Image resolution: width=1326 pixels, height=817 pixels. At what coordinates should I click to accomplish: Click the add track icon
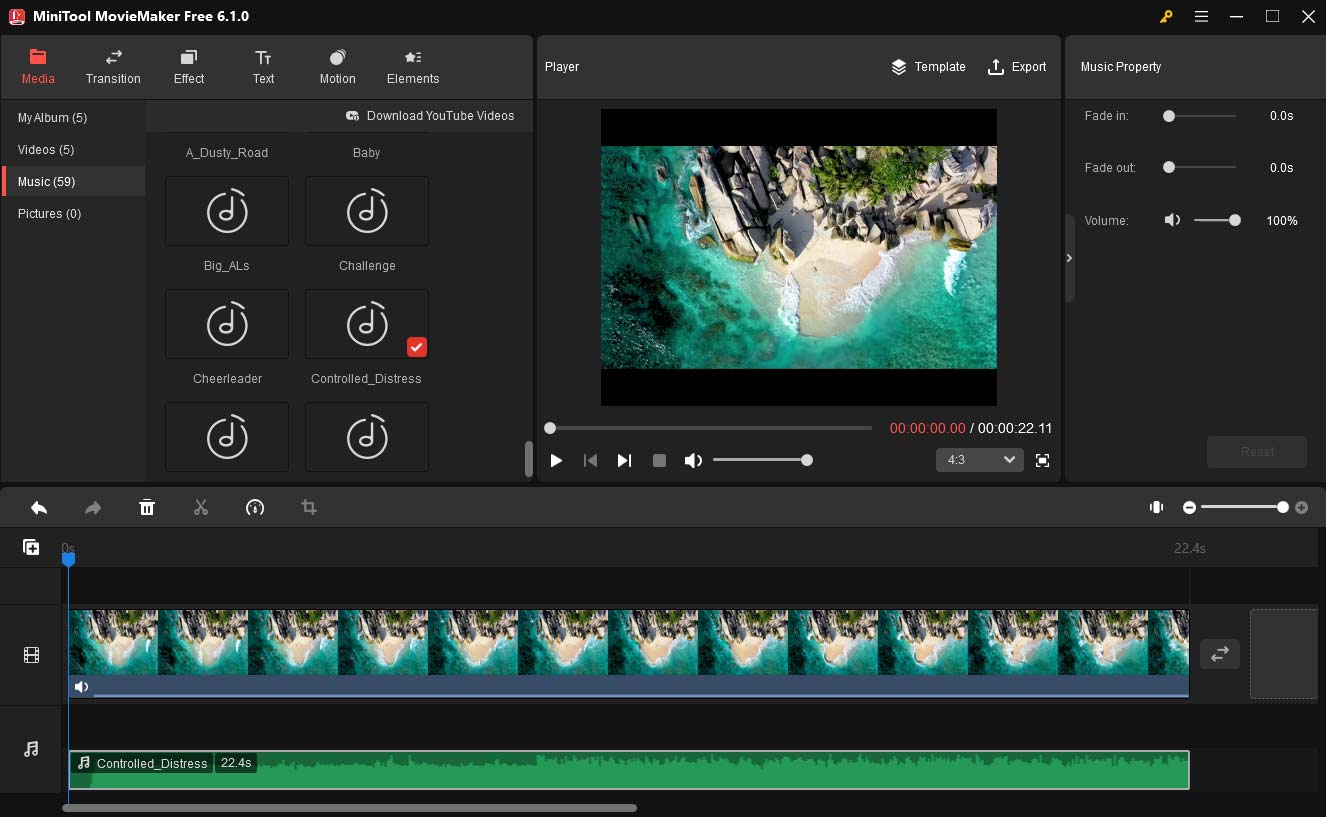click(x=31, y=547)
